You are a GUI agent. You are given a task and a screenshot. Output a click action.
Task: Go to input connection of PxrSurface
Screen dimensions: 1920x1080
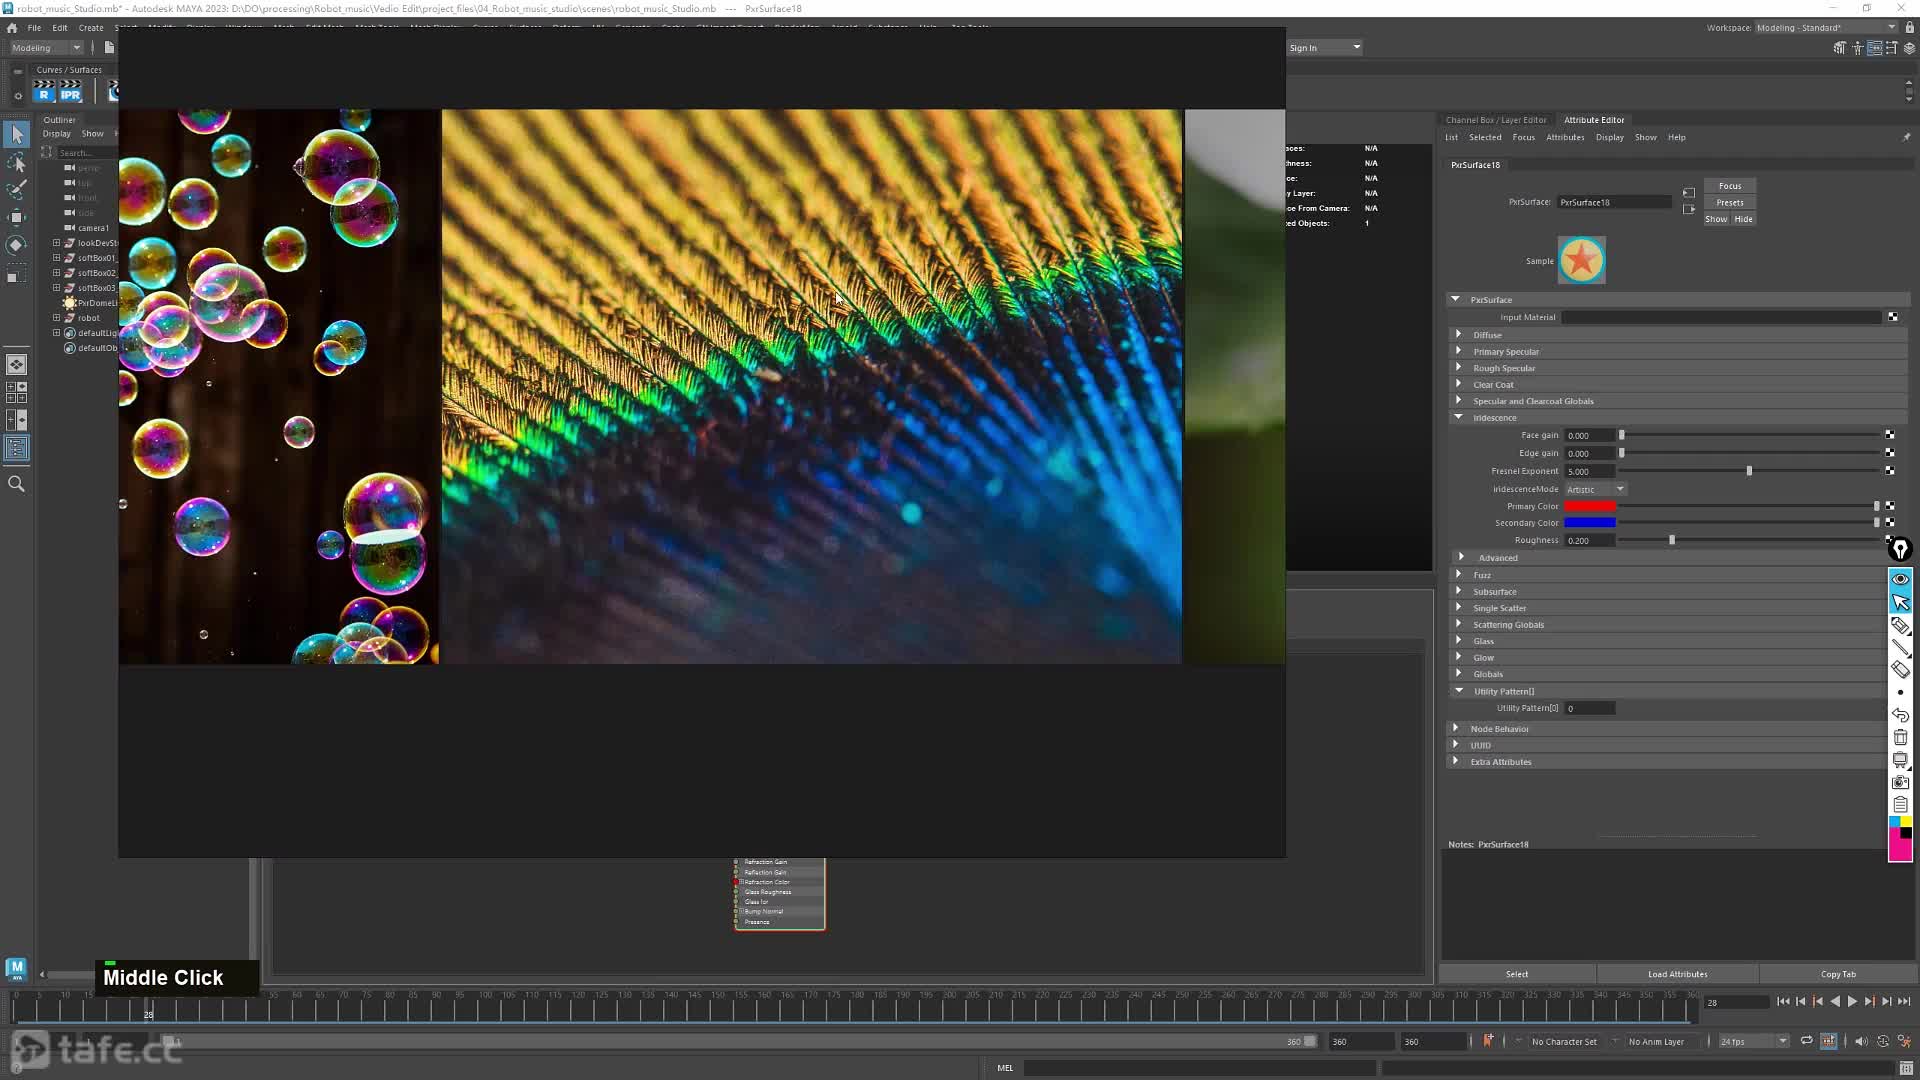[1689, 193]
